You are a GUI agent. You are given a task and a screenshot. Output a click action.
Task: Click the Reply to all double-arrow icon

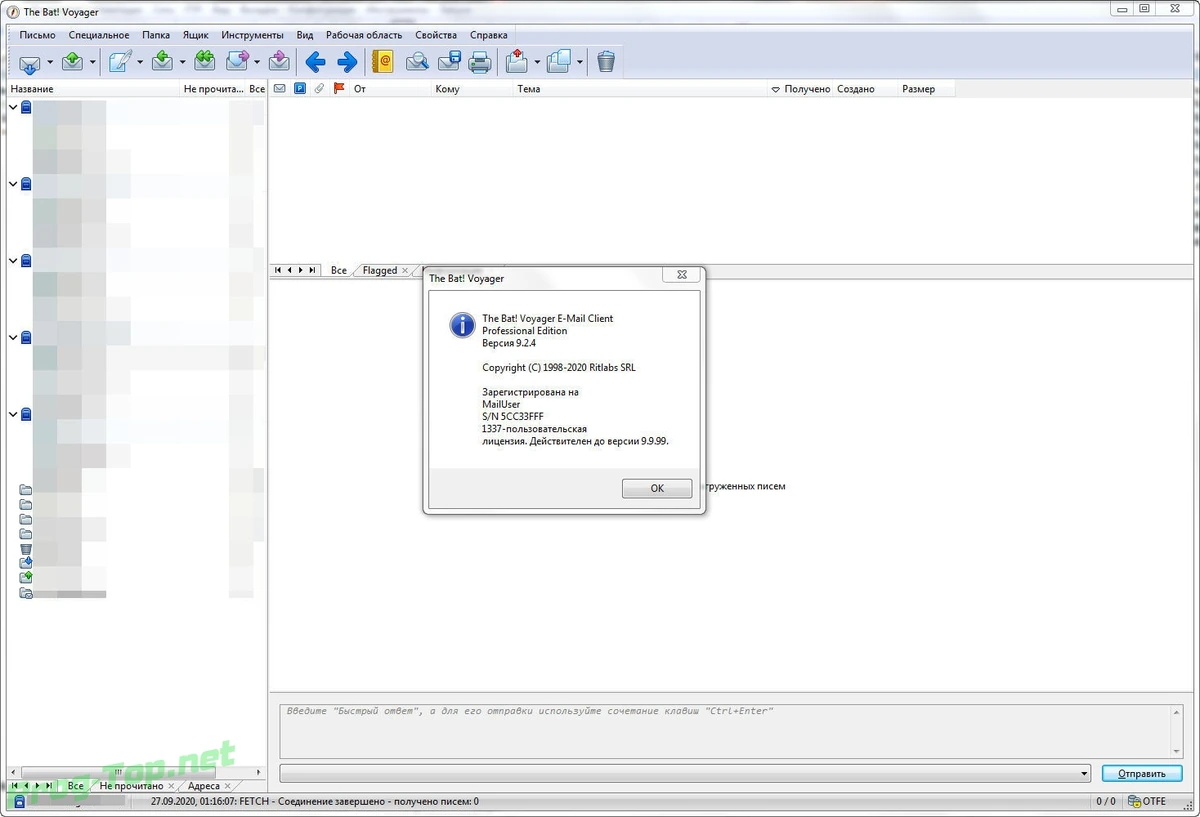[205, 62]
